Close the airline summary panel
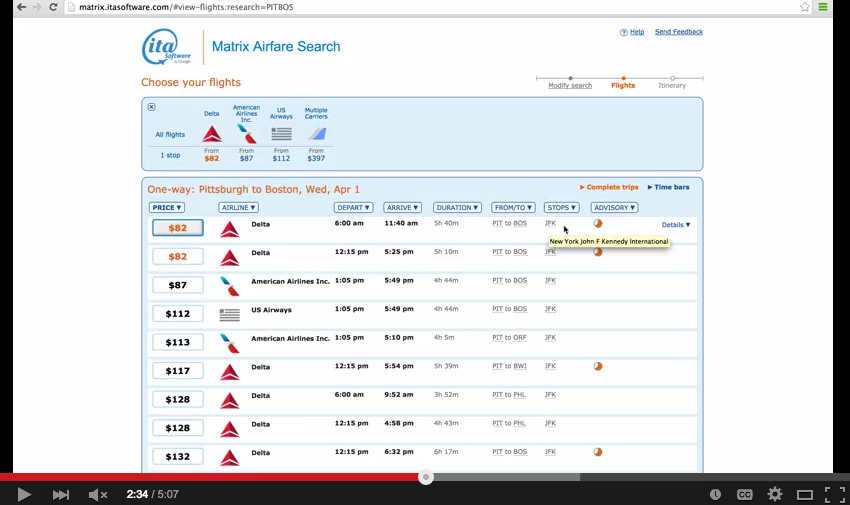850x505 pixels. point(151,107)
